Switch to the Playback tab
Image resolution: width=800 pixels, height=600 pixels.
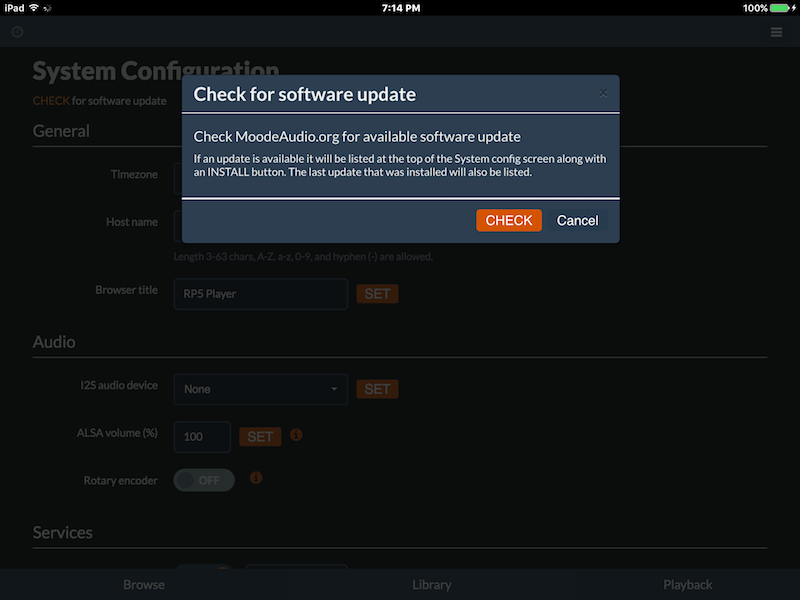click(688, 585)
